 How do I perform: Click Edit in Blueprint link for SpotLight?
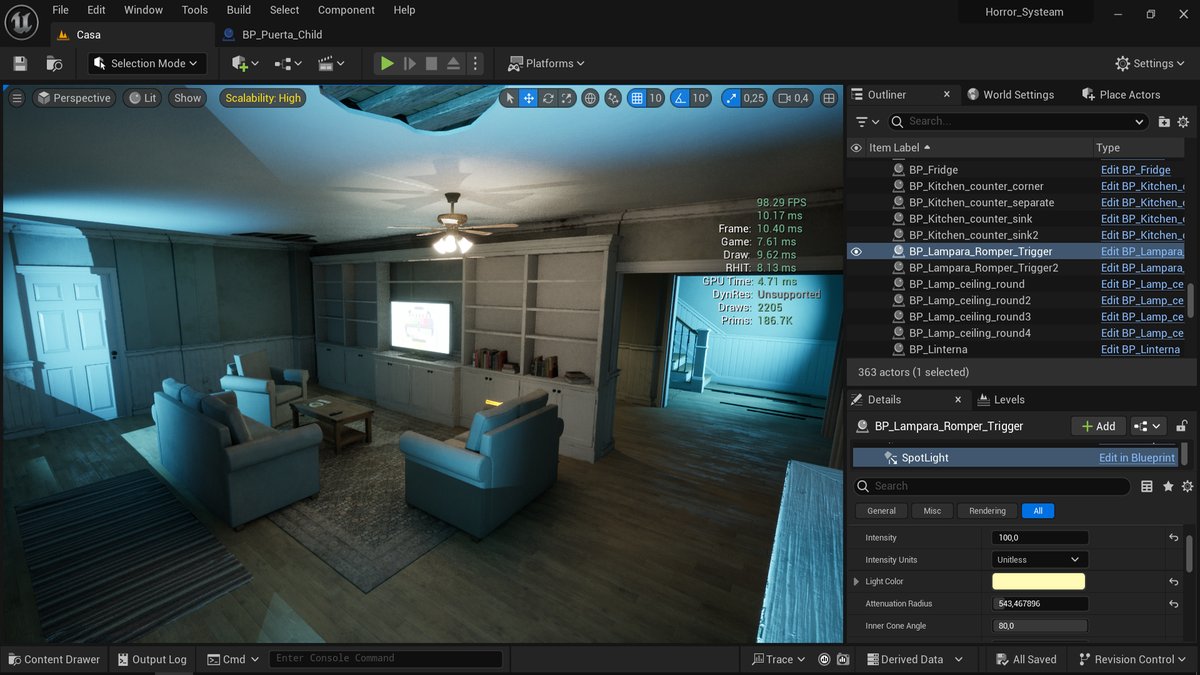pyautogui.click(x=1137, y=458)
